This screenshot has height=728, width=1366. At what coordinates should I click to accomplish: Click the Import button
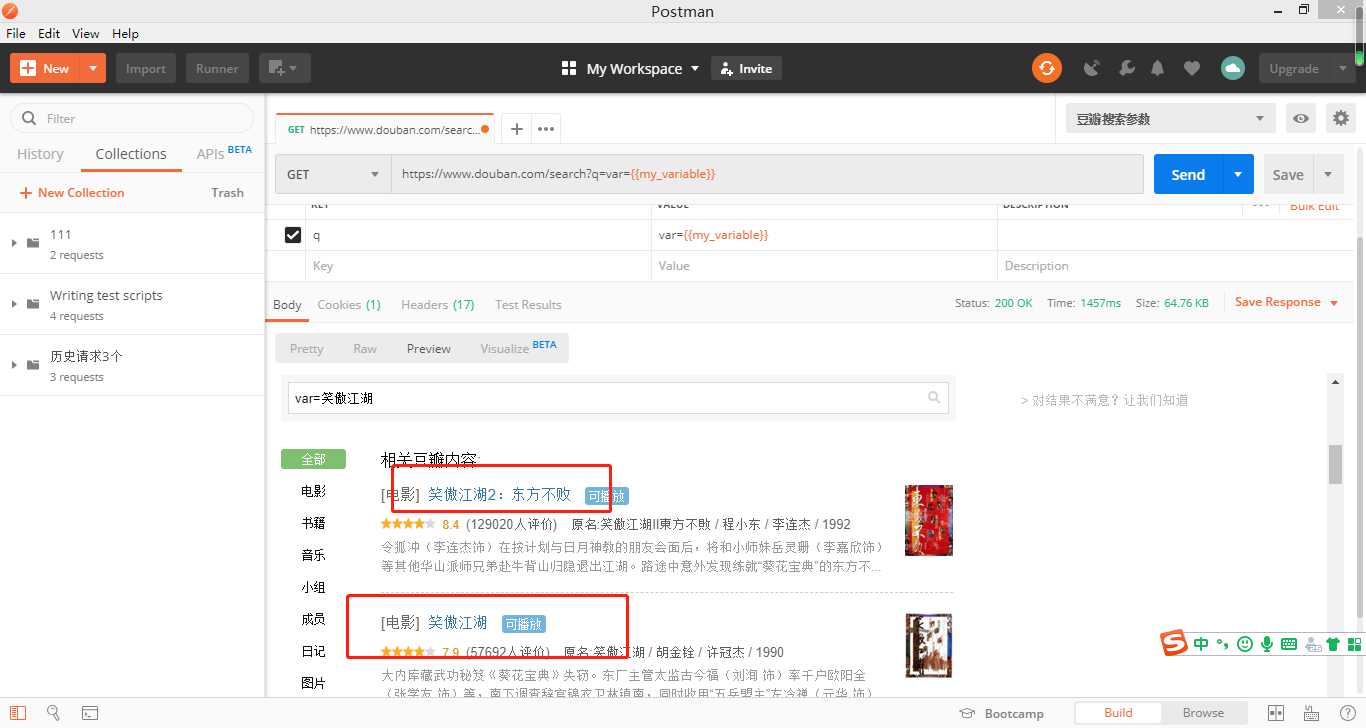click(146, 68)
